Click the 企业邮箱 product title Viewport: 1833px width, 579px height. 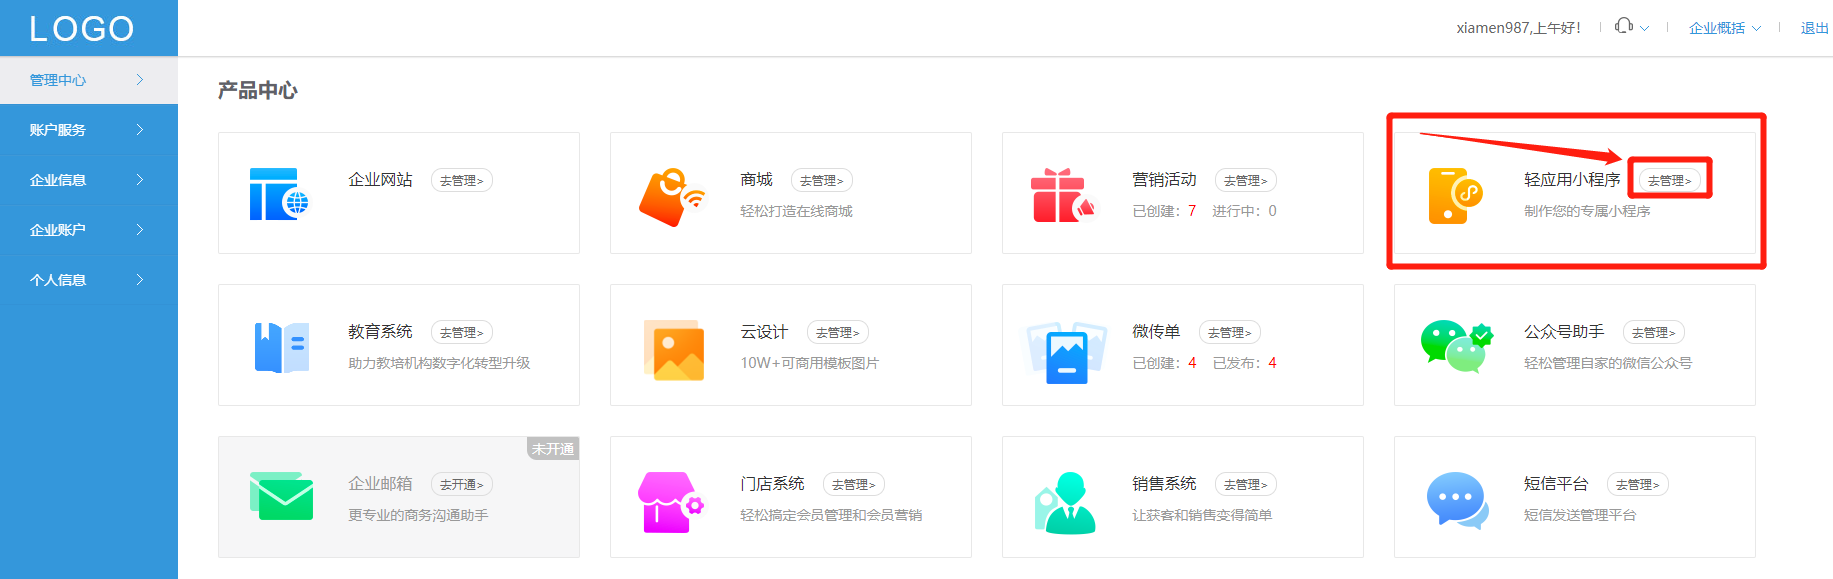(x=380, y=484)
